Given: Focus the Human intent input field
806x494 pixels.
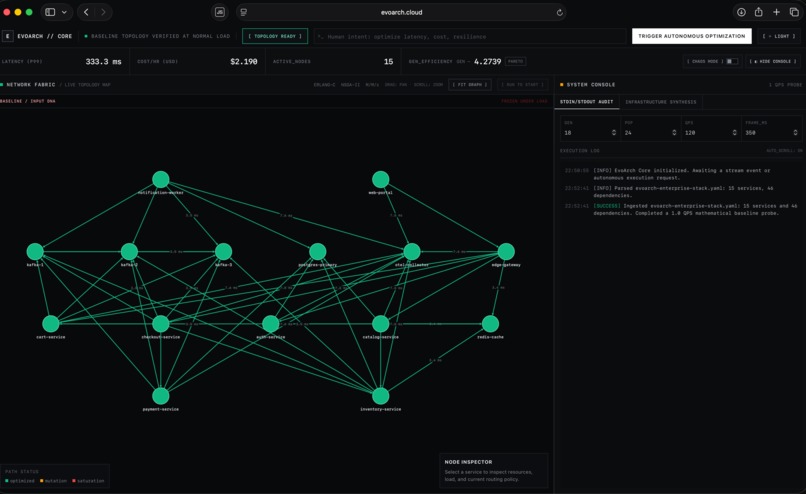Looking at the screenshot, I should [x=470, y=36].
